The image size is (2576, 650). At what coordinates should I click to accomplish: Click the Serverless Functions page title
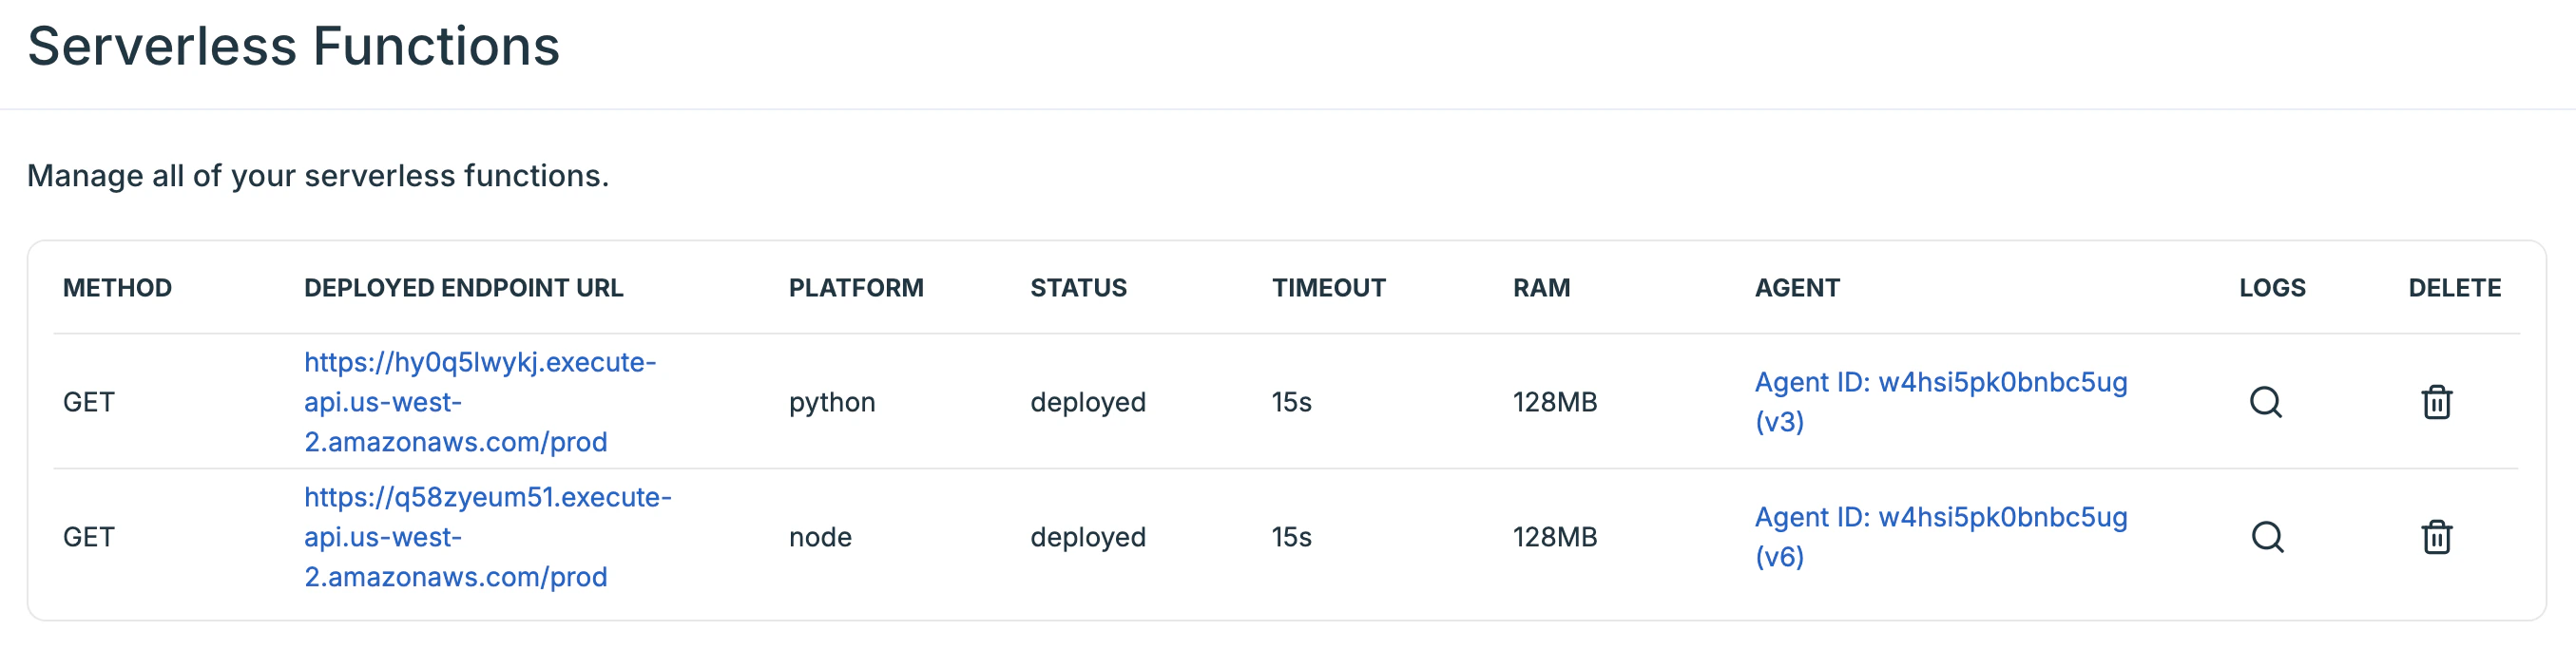click(295, 45)
